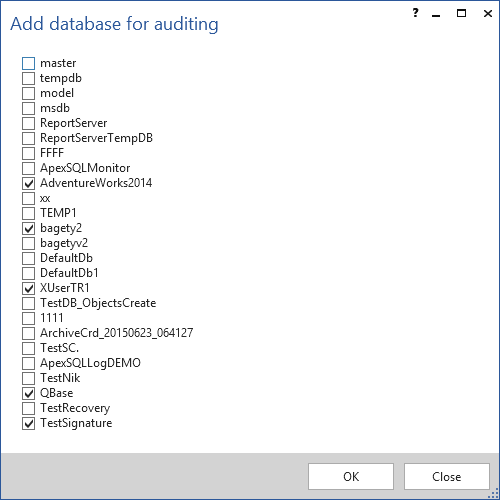Minimize the Add database dialog
Viewport: 500px width, 500px height.
click(436, 15)
